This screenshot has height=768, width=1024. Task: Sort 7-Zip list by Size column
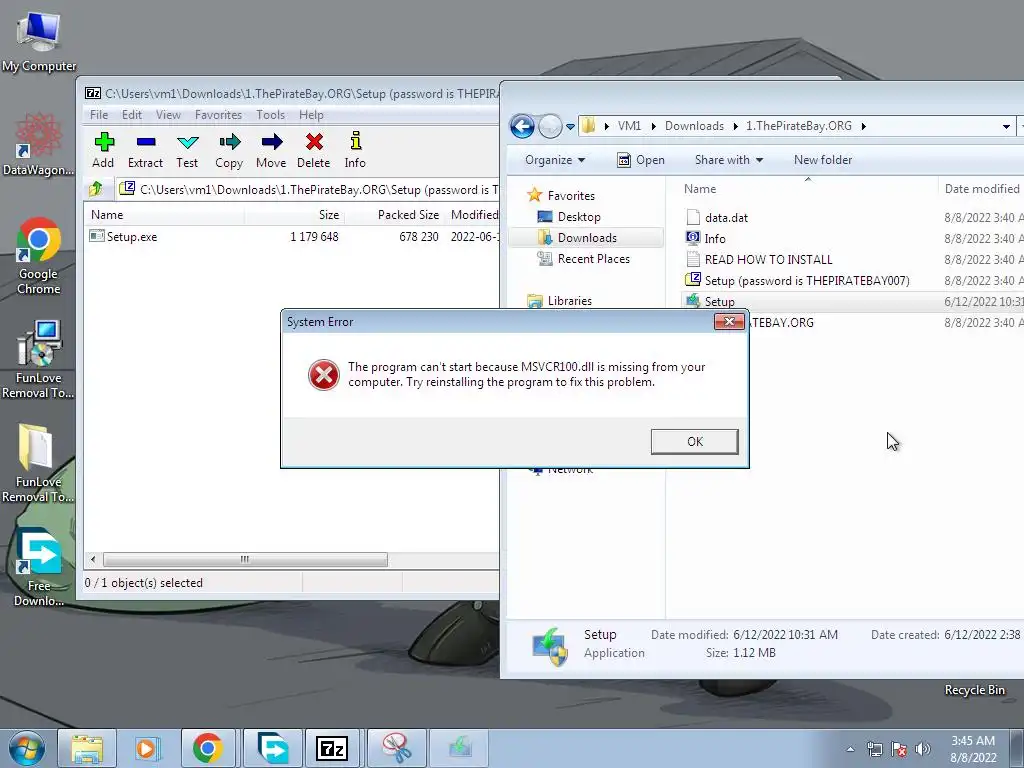pyautogui.click(x=295, y=215)
